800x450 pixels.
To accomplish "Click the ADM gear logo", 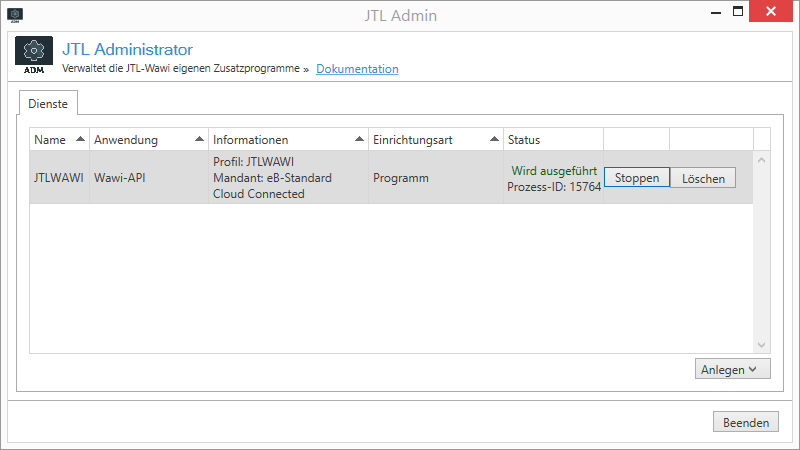I will 34,56.
